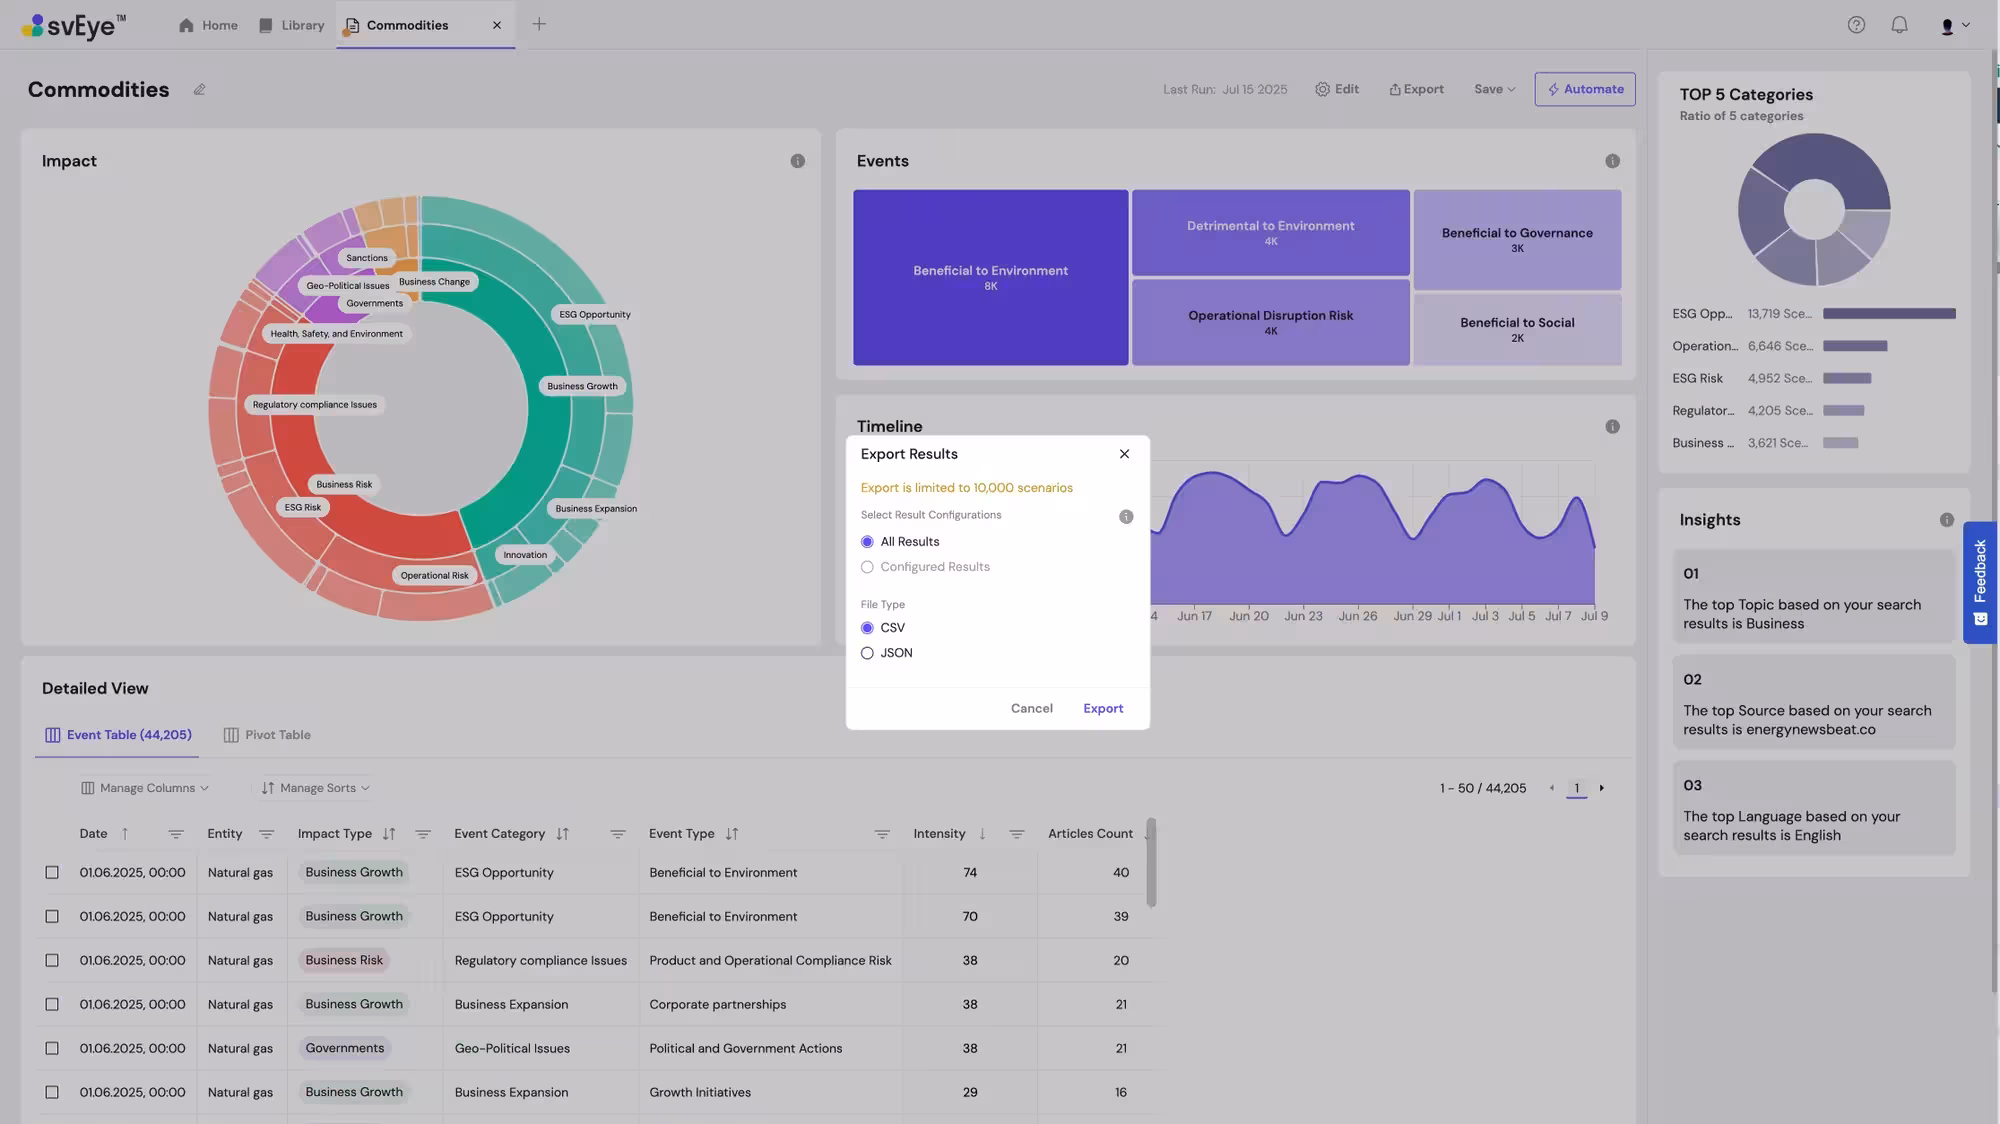Click Export in the page header

tap(1416, 89)
